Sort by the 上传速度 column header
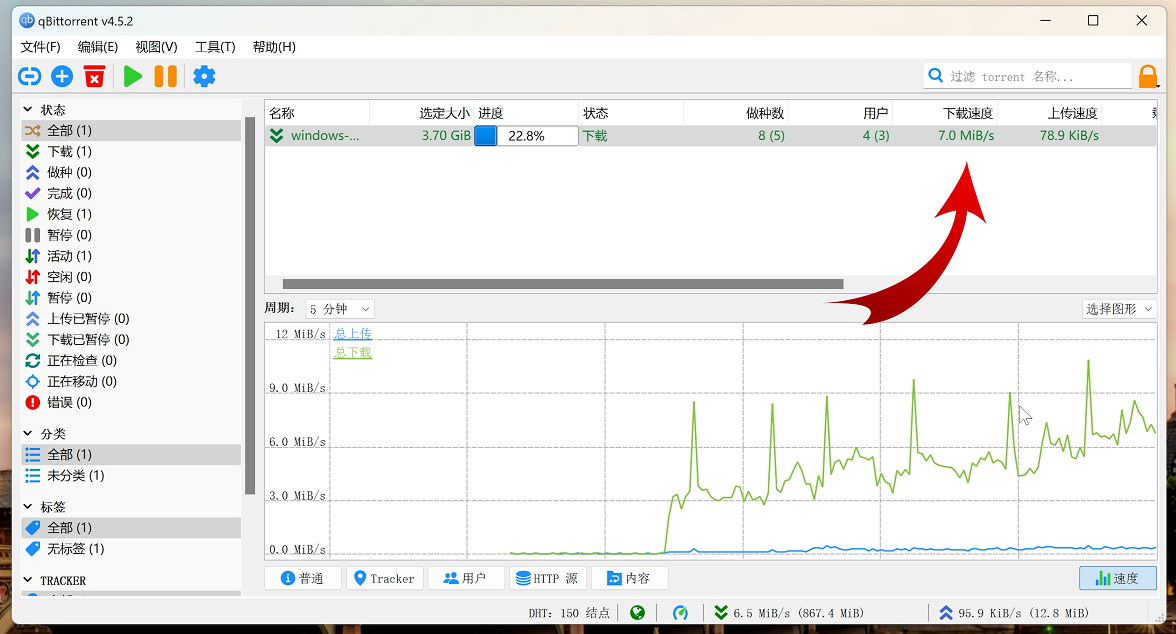The height and width of the screenshot is (634, 1176). (1049, 113)
